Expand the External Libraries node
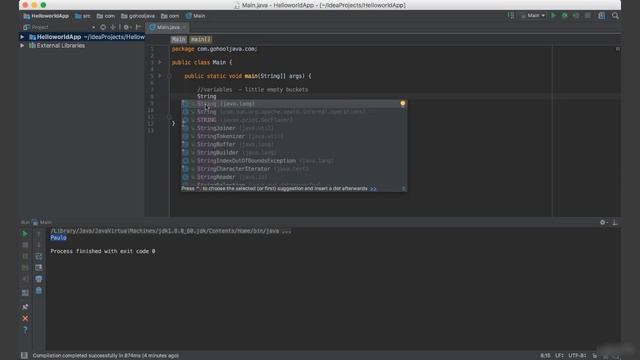The width and height of the screenshot is (640, 360). [22, 46]
